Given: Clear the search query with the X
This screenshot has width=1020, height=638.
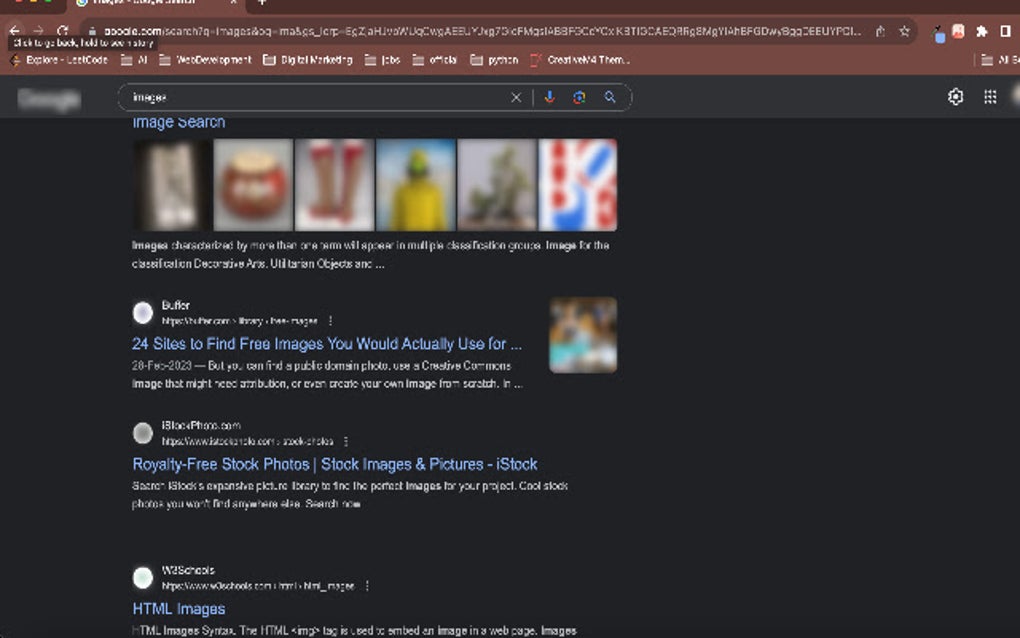Looking at the screenshot, I should click(515, 97).
